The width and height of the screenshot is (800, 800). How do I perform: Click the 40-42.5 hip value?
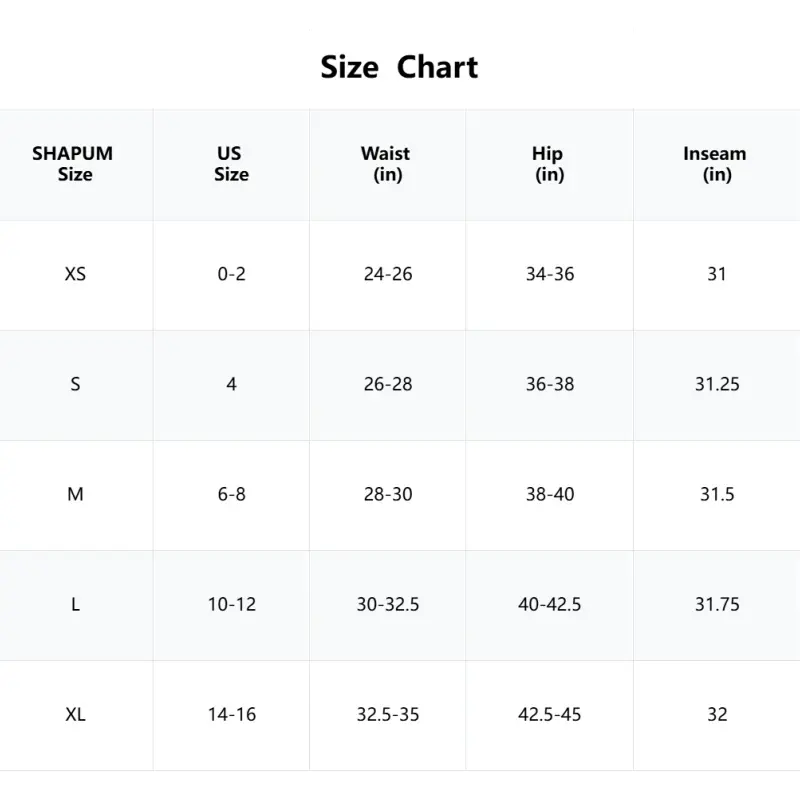(550, 604)
